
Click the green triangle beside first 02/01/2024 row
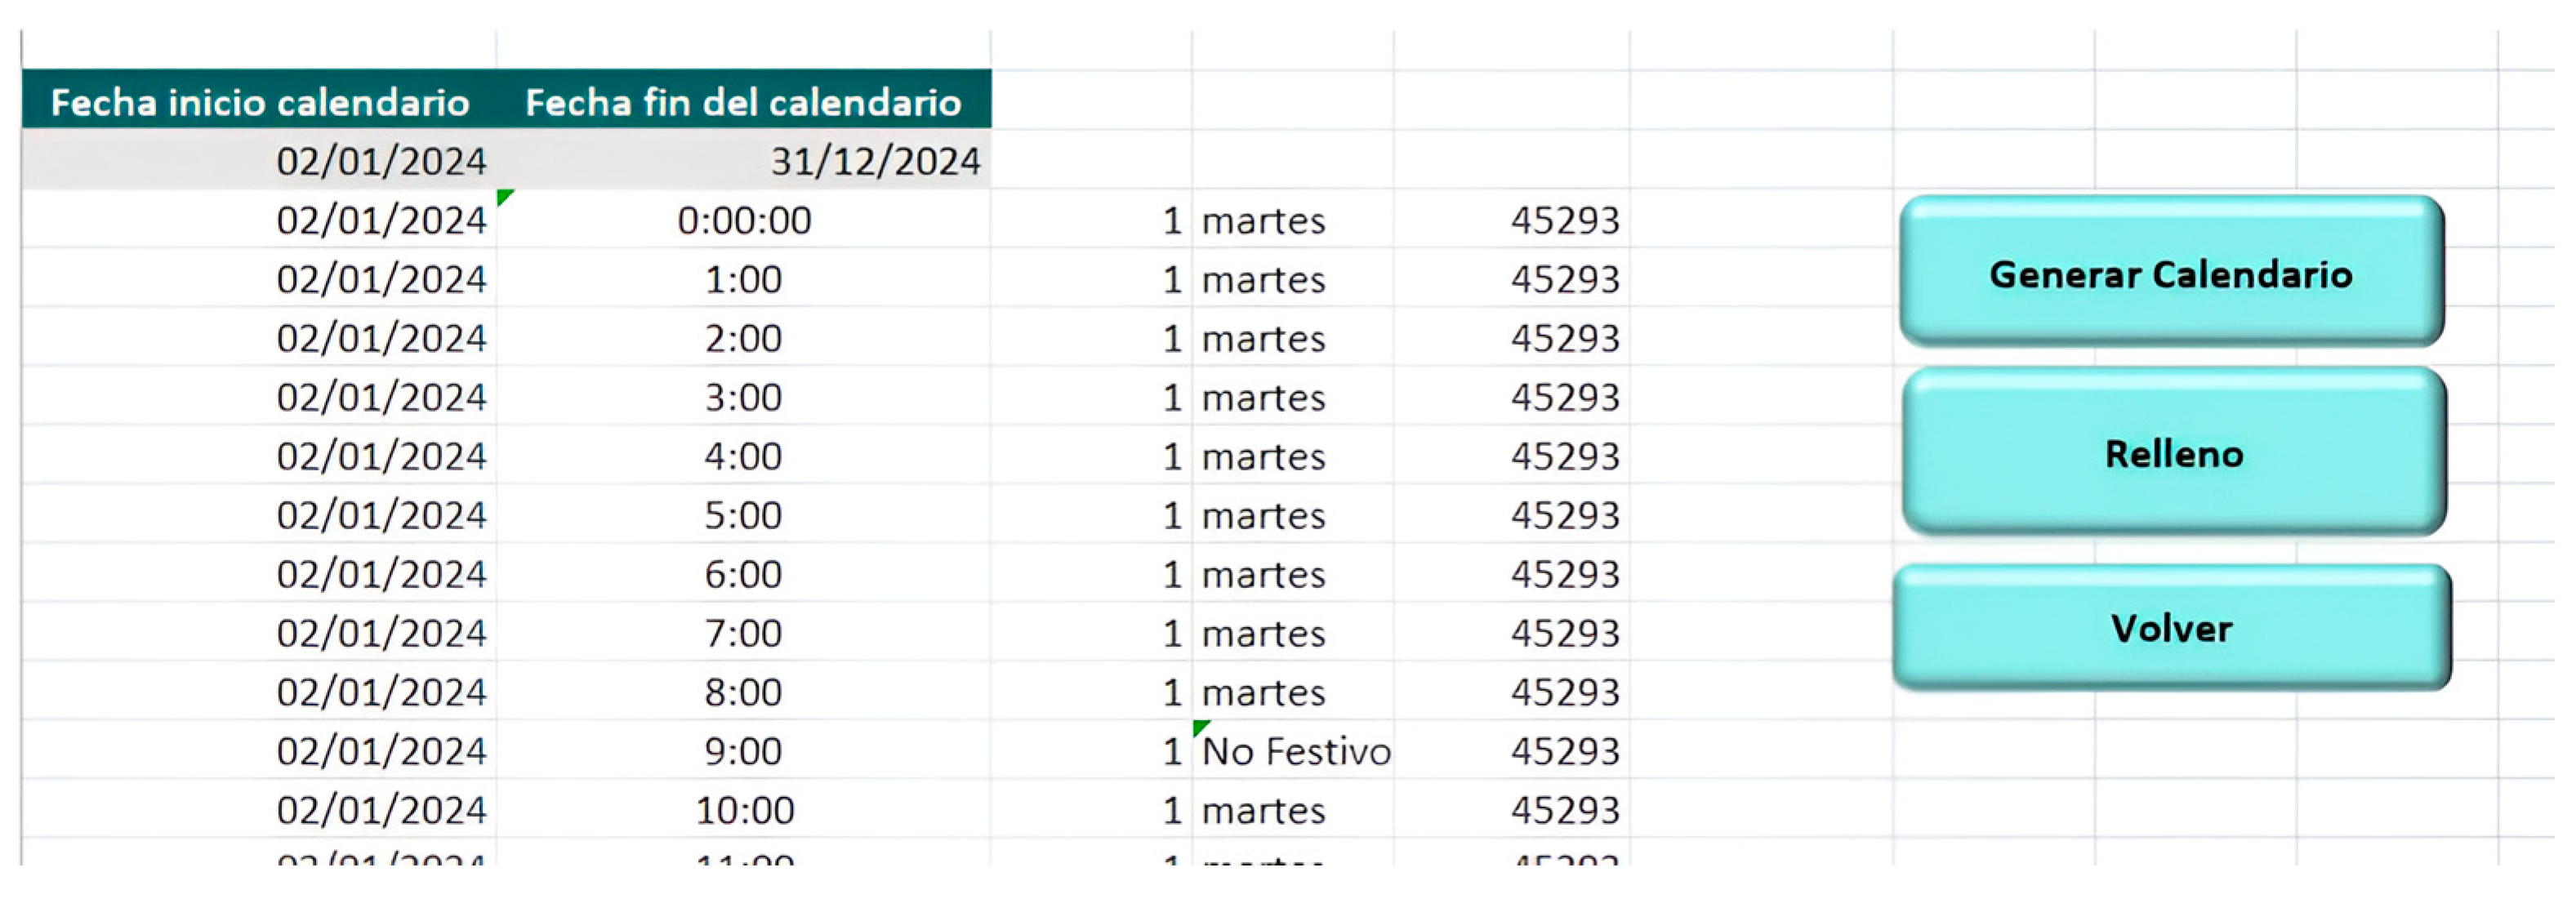tap(504, 197)
